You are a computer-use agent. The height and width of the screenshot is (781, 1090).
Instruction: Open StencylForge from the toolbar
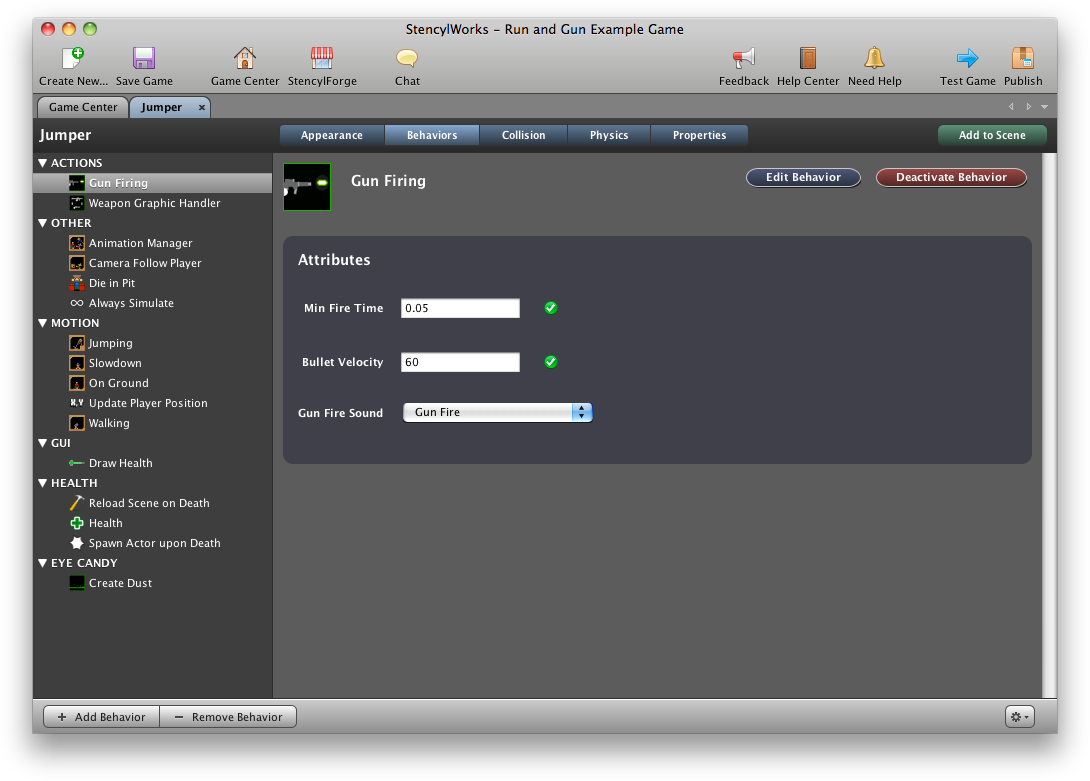pyautogui.click(x=321, y=59)
